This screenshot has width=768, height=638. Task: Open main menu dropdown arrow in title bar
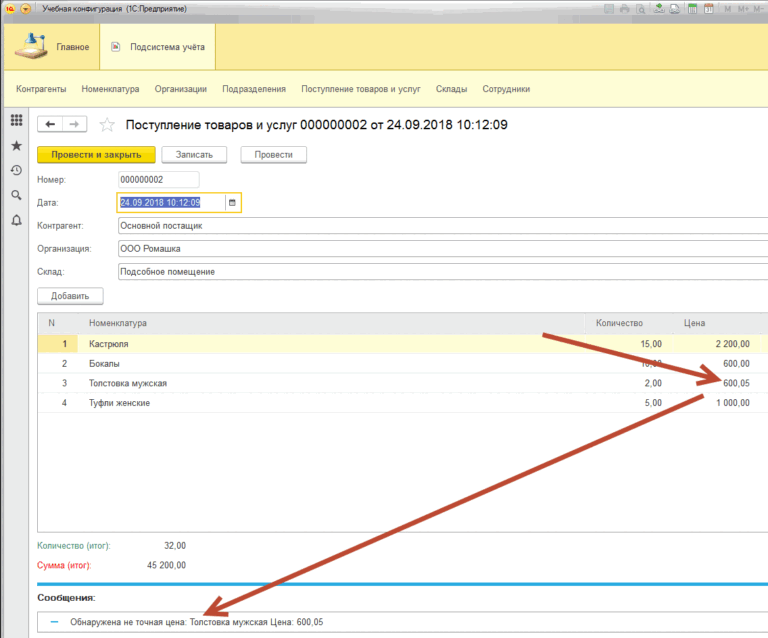click(26, 8)
